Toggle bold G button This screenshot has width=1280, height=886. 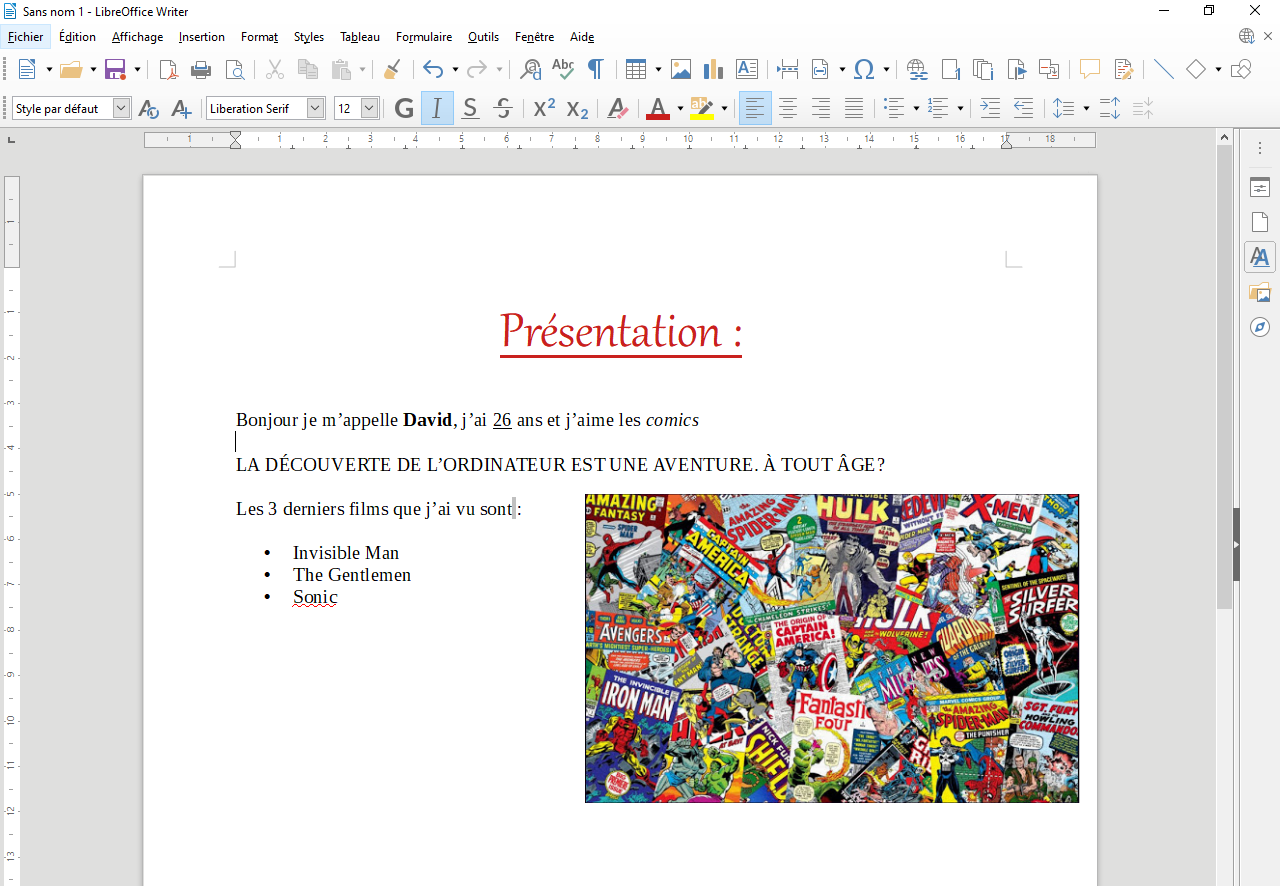[404, 108]
